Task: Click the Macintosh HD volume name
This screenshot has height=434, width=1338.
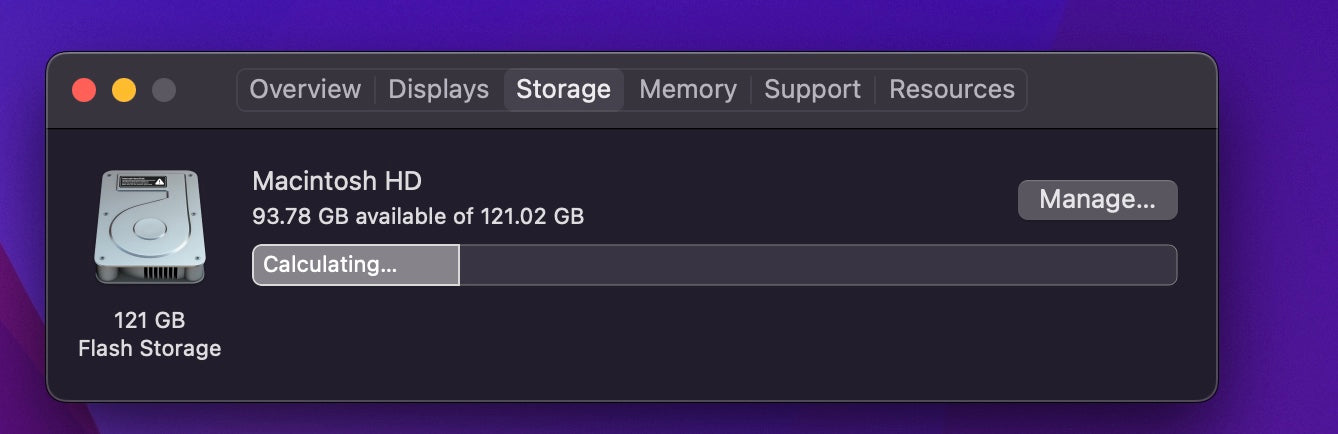Action: 337,181
